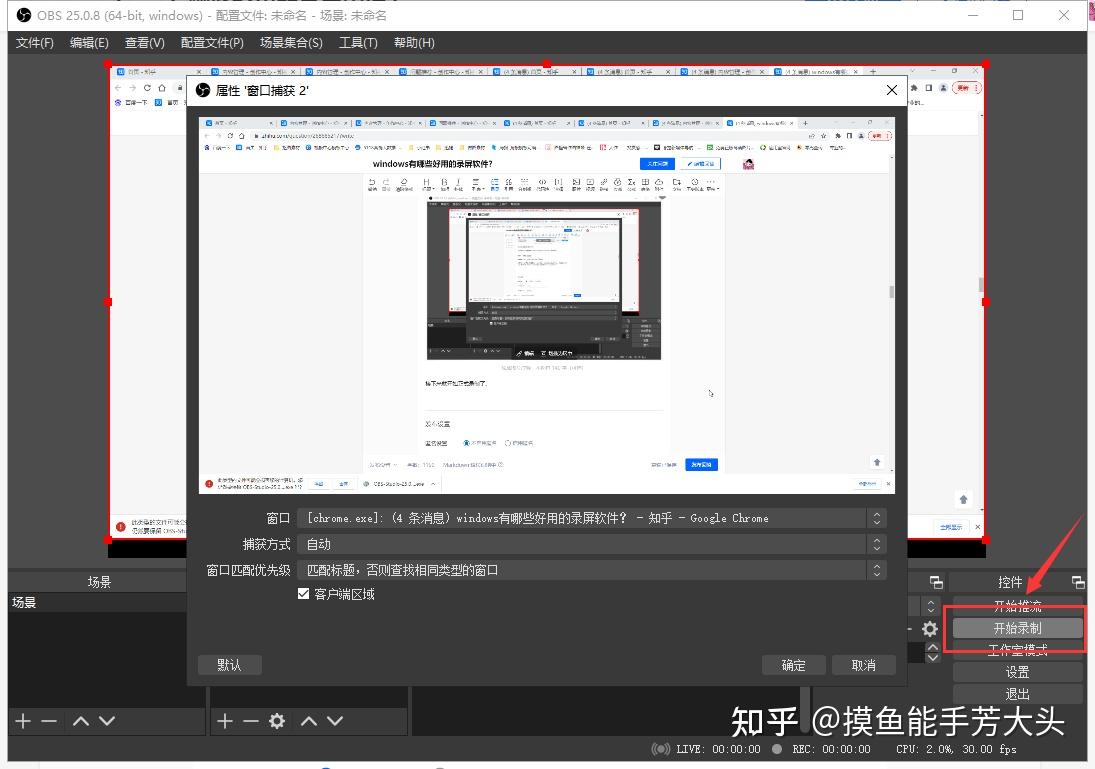The image size is (1095, 769).
Task: Confirm dialog with 确定 button
Action: click(x=793, y=665)
